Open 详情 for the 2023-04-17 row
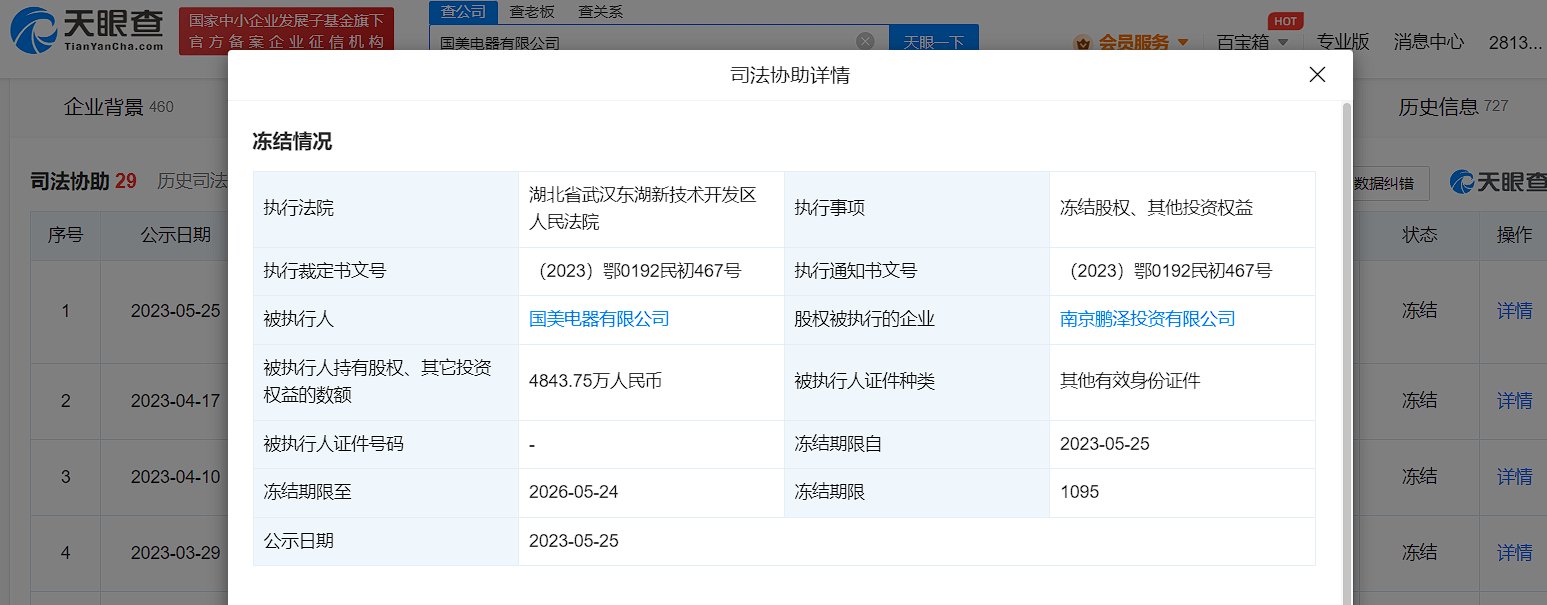The width and height of the screenshot is (1547, 605). tap(1514, 401)
